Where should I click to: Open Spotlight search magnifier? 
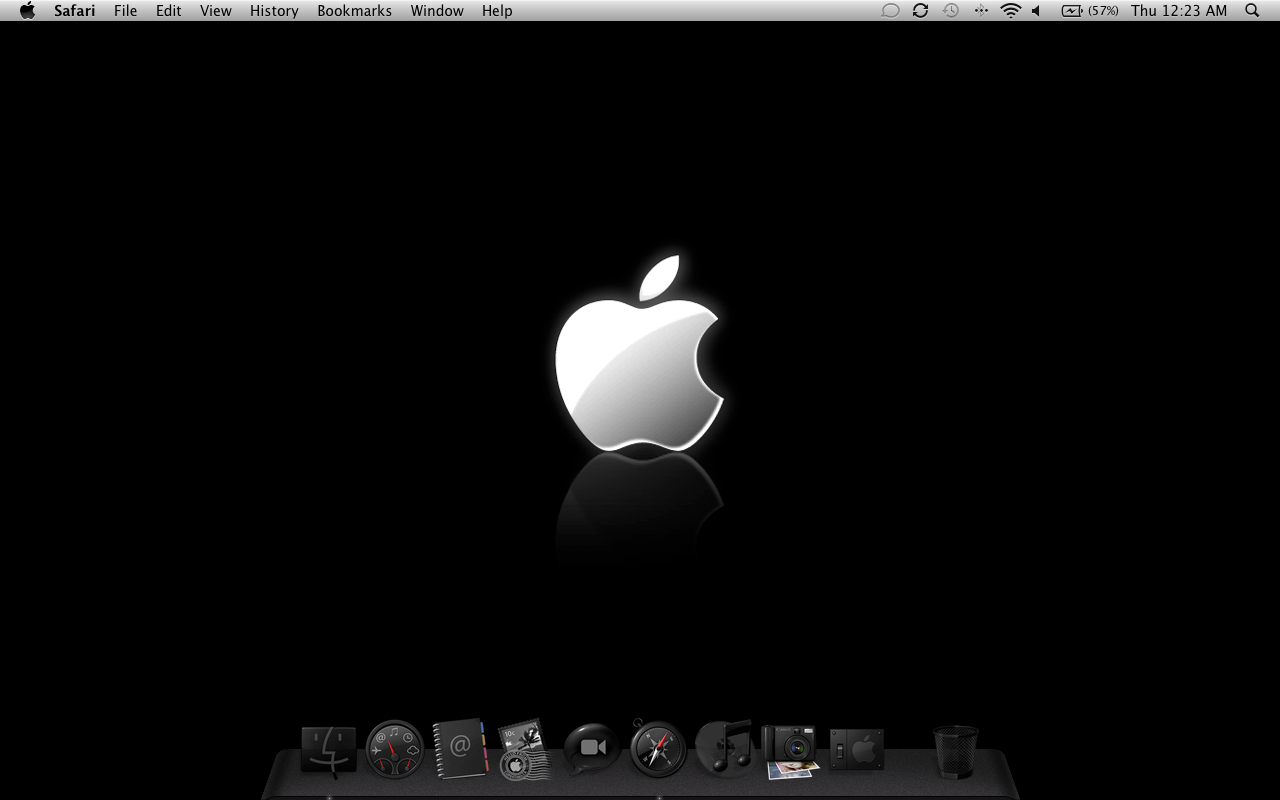(x=1252, y=11)
